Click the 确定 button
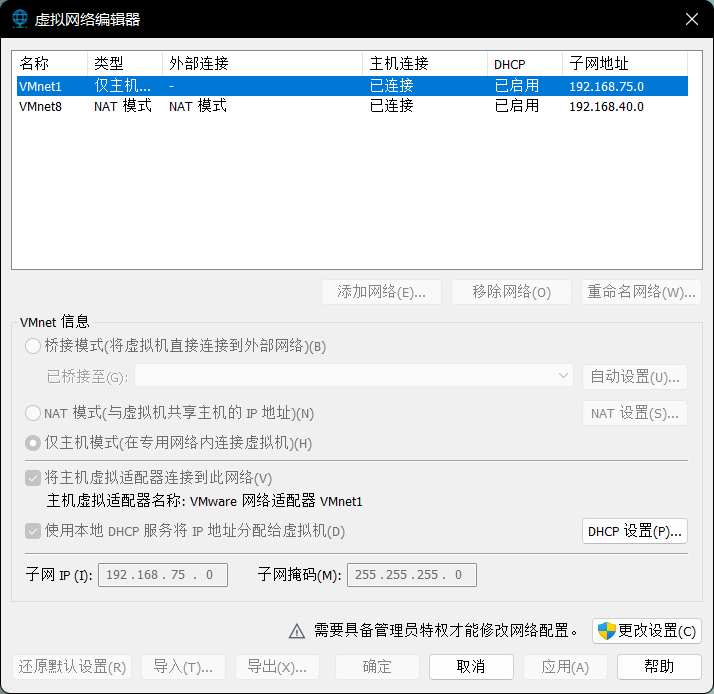Image resolution: width=714 pixels, height=694 pixels. click(x=377, y=667)
